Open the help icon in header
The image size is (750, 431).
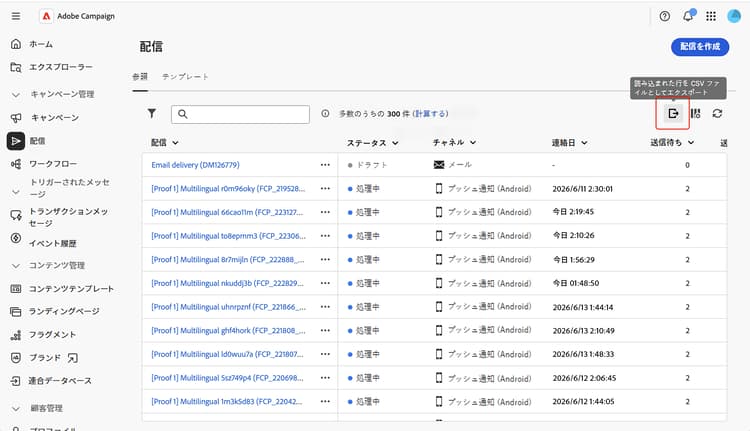click(x=664, y=16)
